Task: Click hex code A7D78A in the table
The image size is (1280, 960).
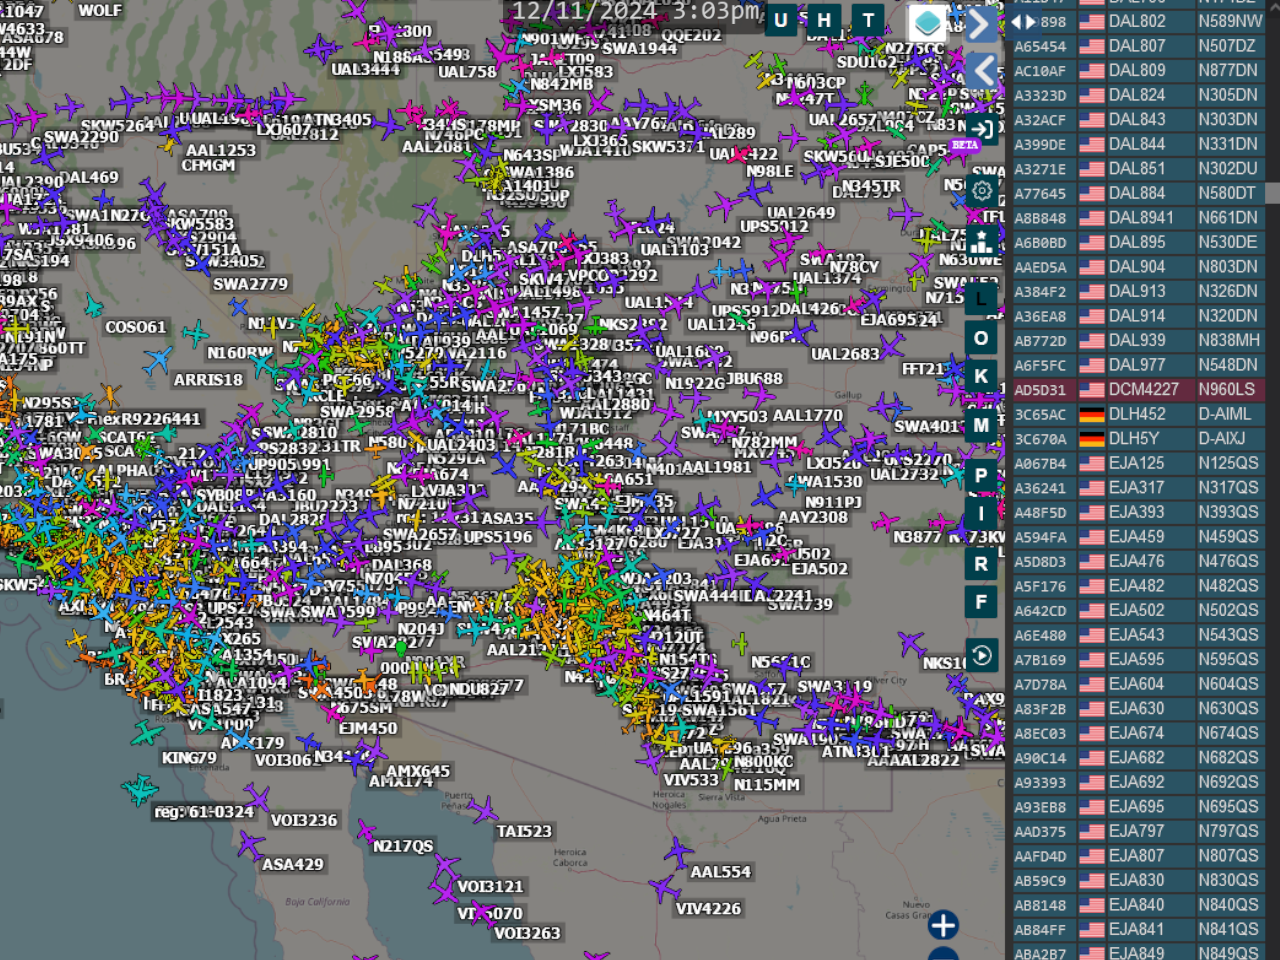Action: [1040, 685]
